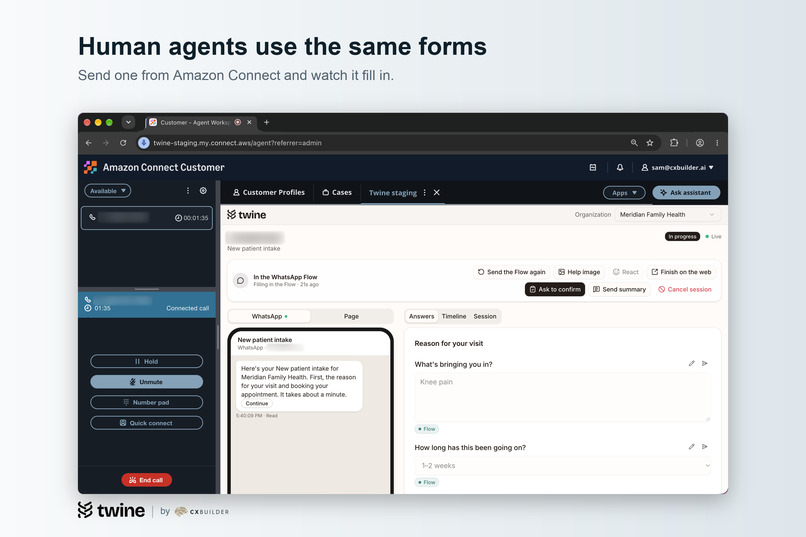The width and height of the screenshot is (806, 537).
Task: Select the Connected call contact row
Action: [146, 304]
